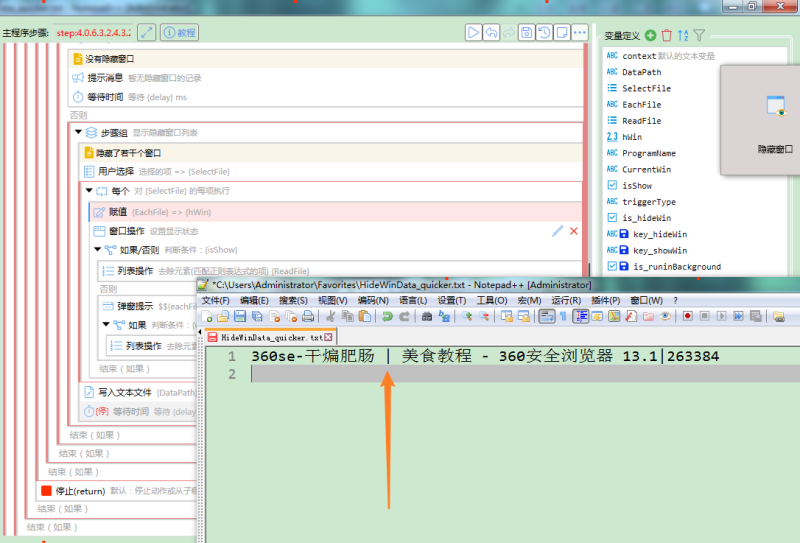Run the action with the play icon
The image size is (800, 543).
(x=473, y=33)
